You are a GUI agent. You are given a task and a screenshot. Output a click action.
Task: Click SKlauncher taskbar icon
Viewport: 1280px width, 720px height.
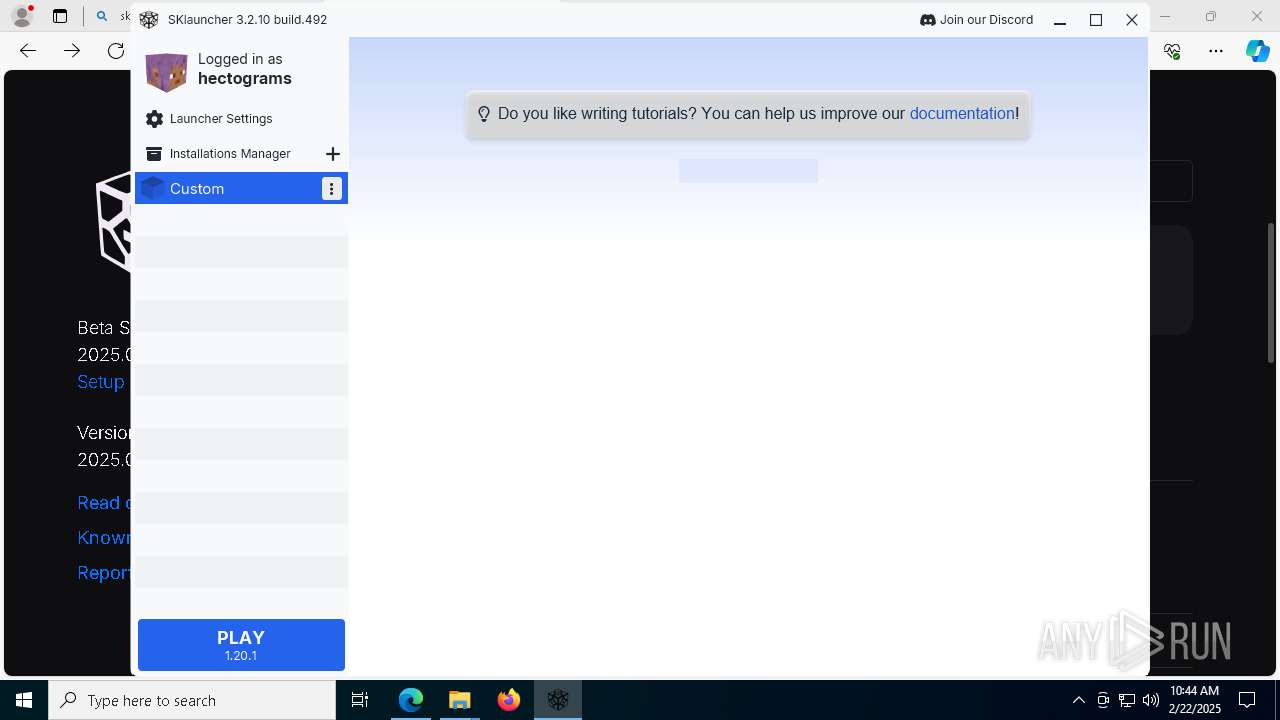(558, 700)
